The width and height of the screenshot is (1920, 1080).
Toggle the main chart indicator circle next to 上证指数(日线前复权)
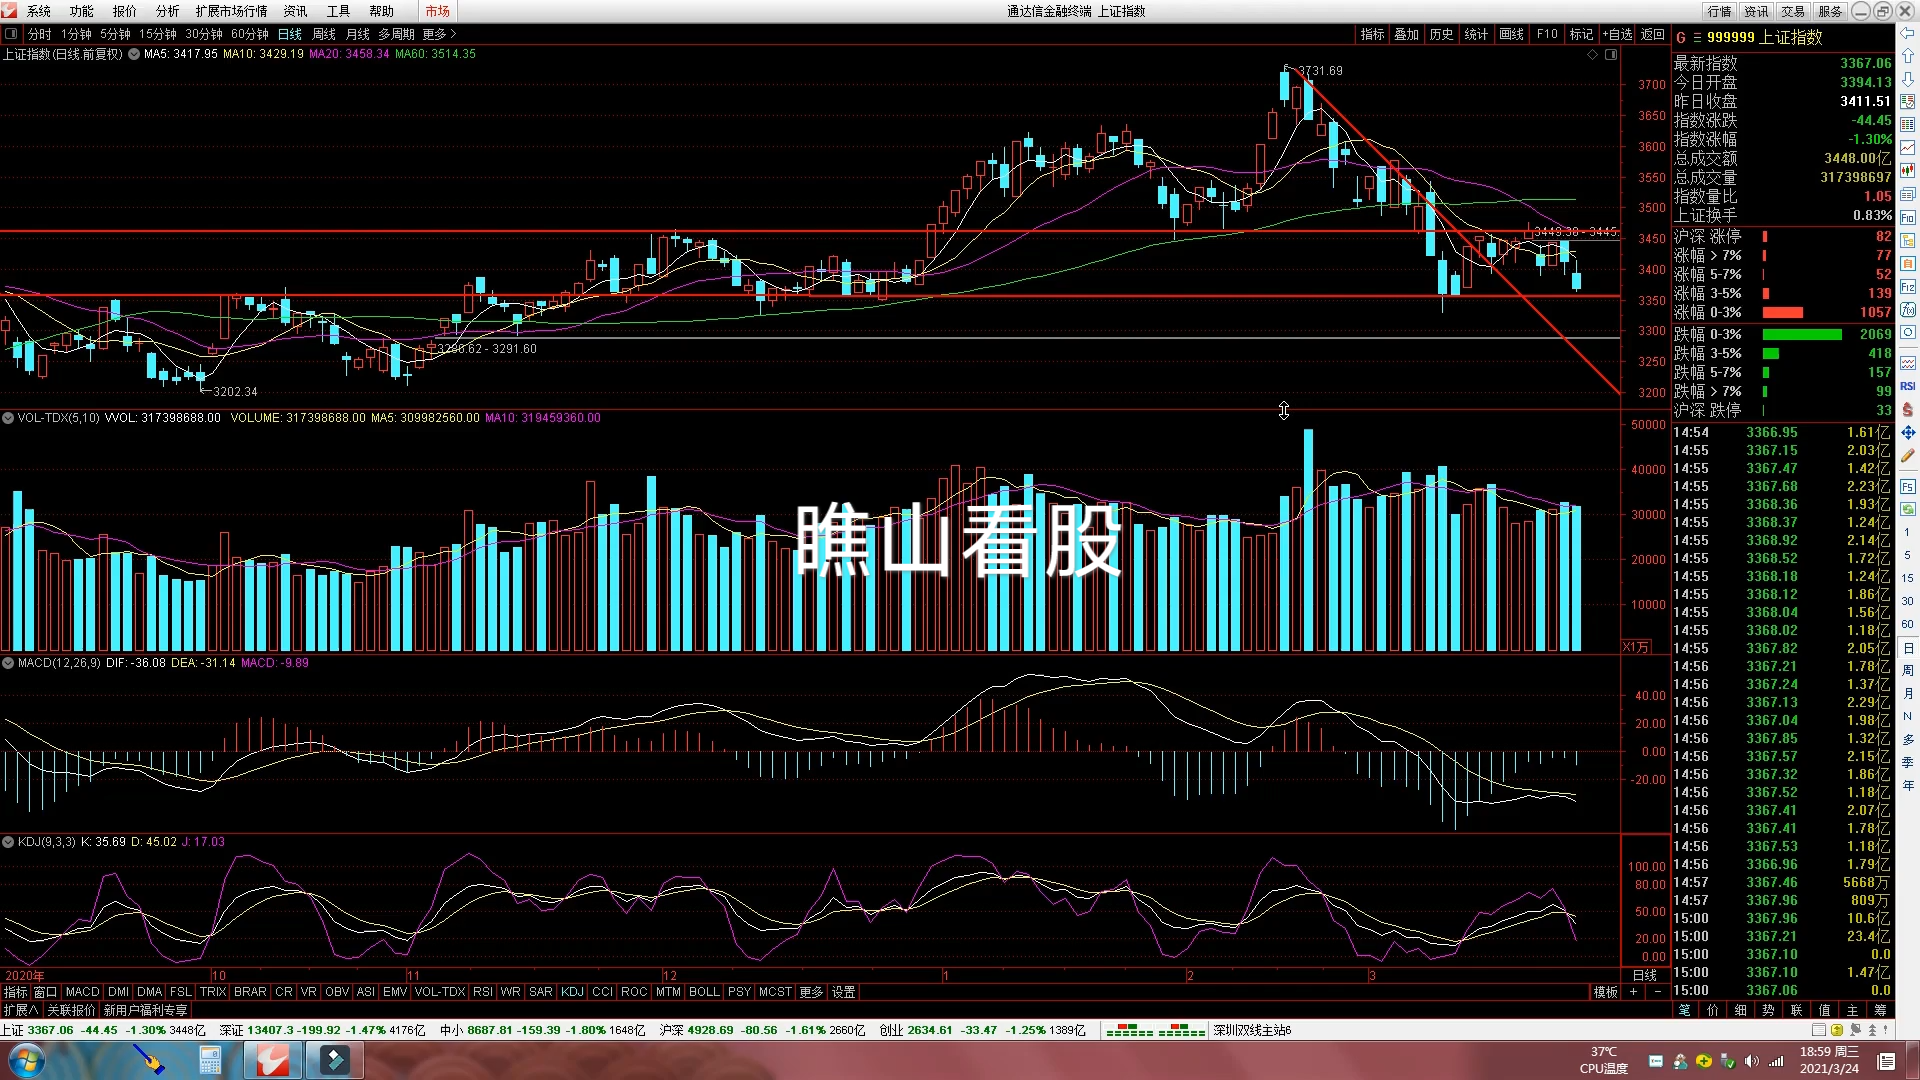134,54
